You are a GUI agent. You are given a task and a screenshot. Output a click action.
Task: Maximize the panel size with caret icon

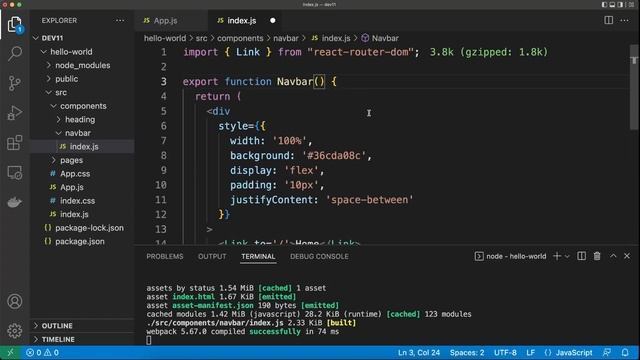(613, 256)
